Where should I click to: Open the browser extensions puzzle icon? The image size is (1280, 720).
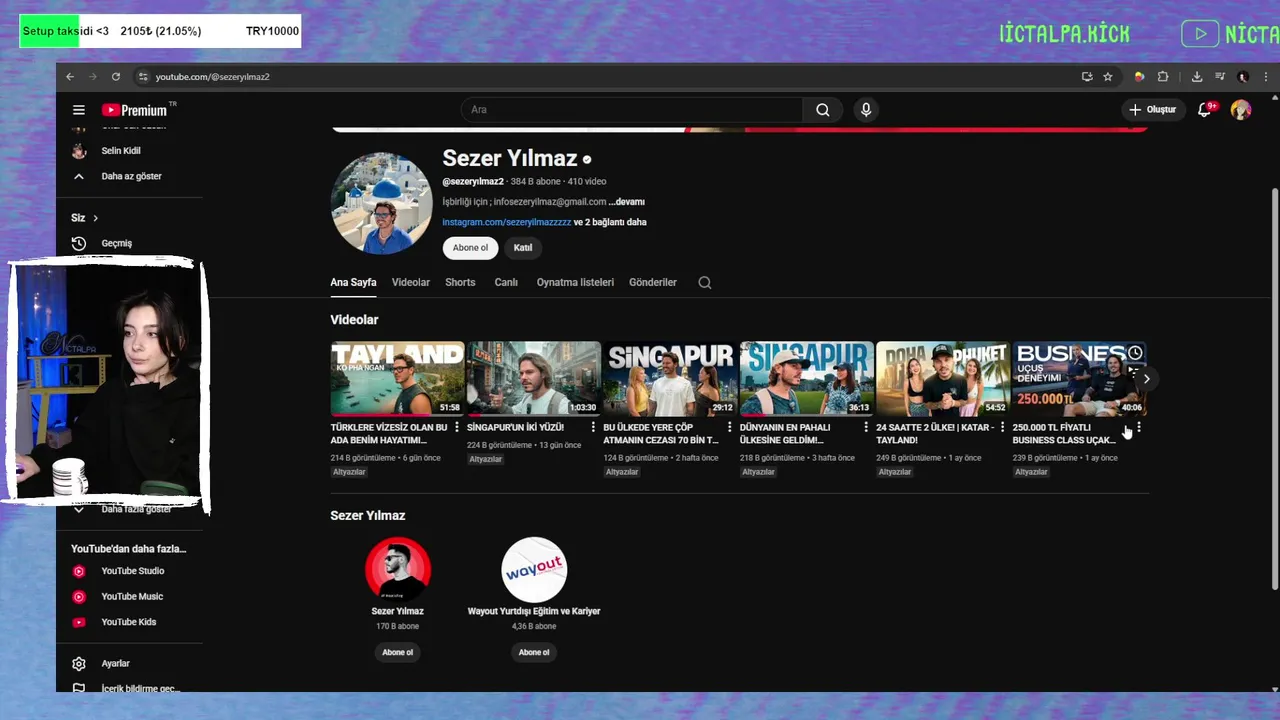1163,77
